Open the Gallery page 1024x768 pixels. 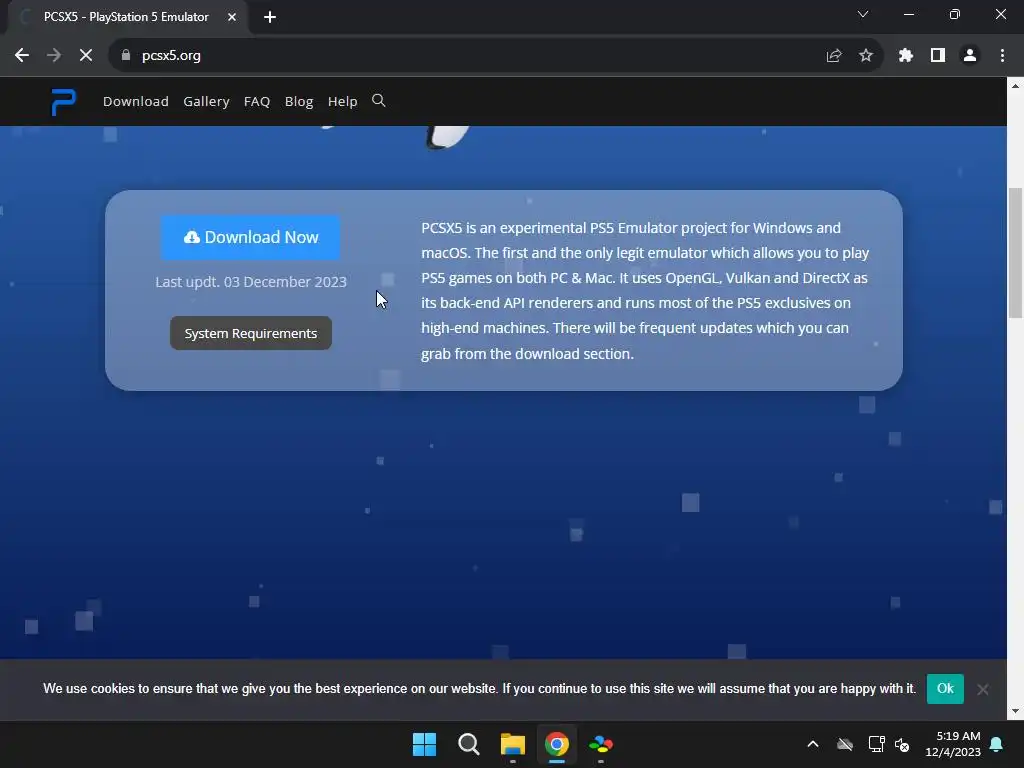click(x=206, y=101)
